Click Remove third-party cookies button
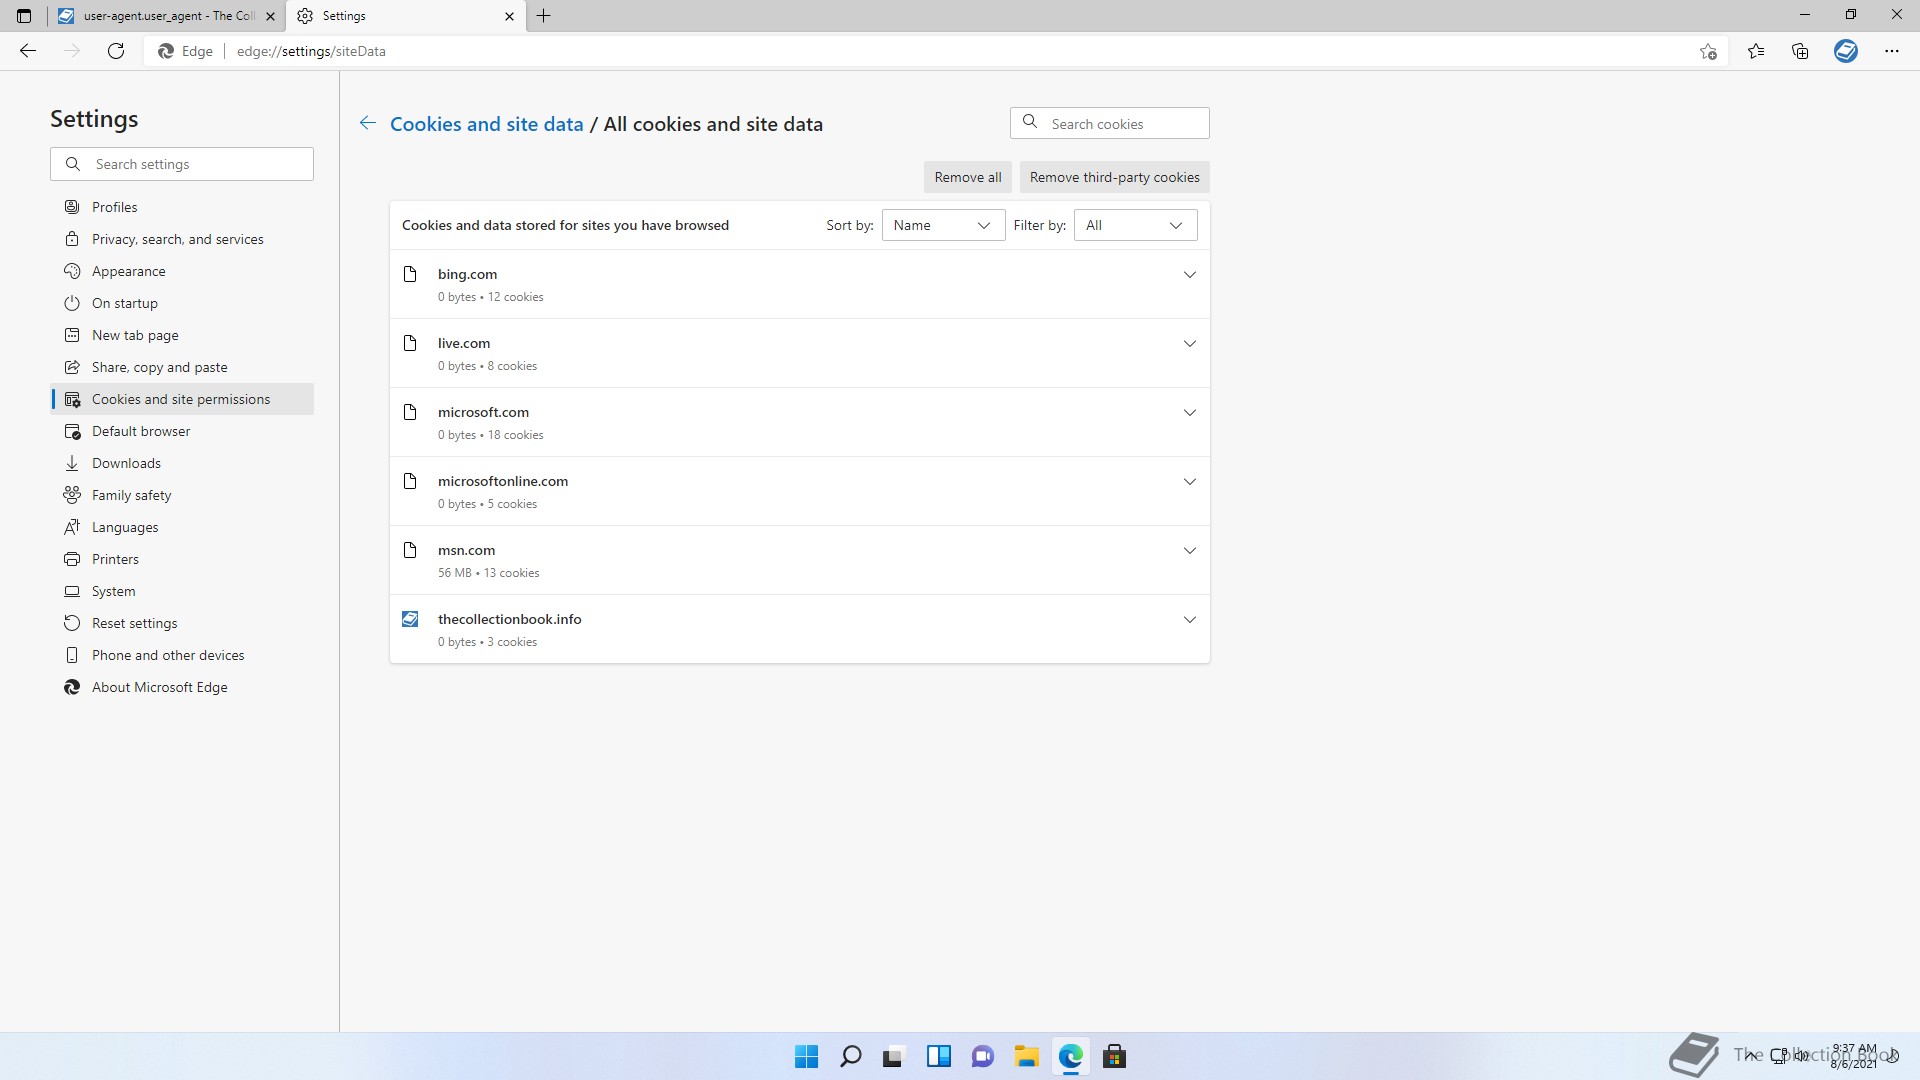Viewport: 1920px width, 1080px height. (x=1114, y=177)
